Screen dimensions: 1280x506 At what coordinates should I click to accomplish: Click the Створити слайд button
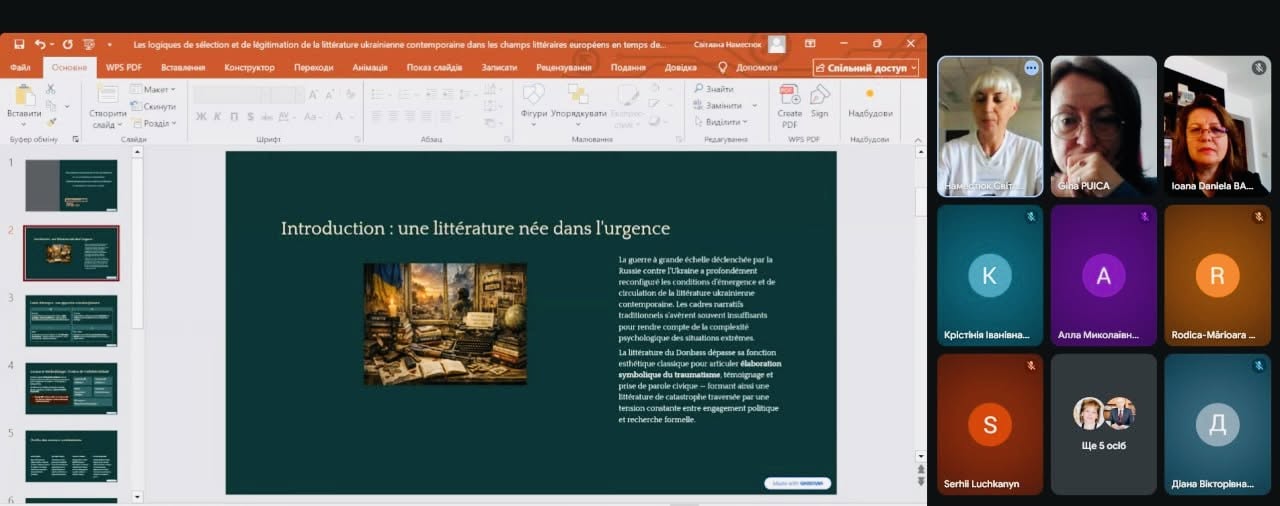pos(107,106)
